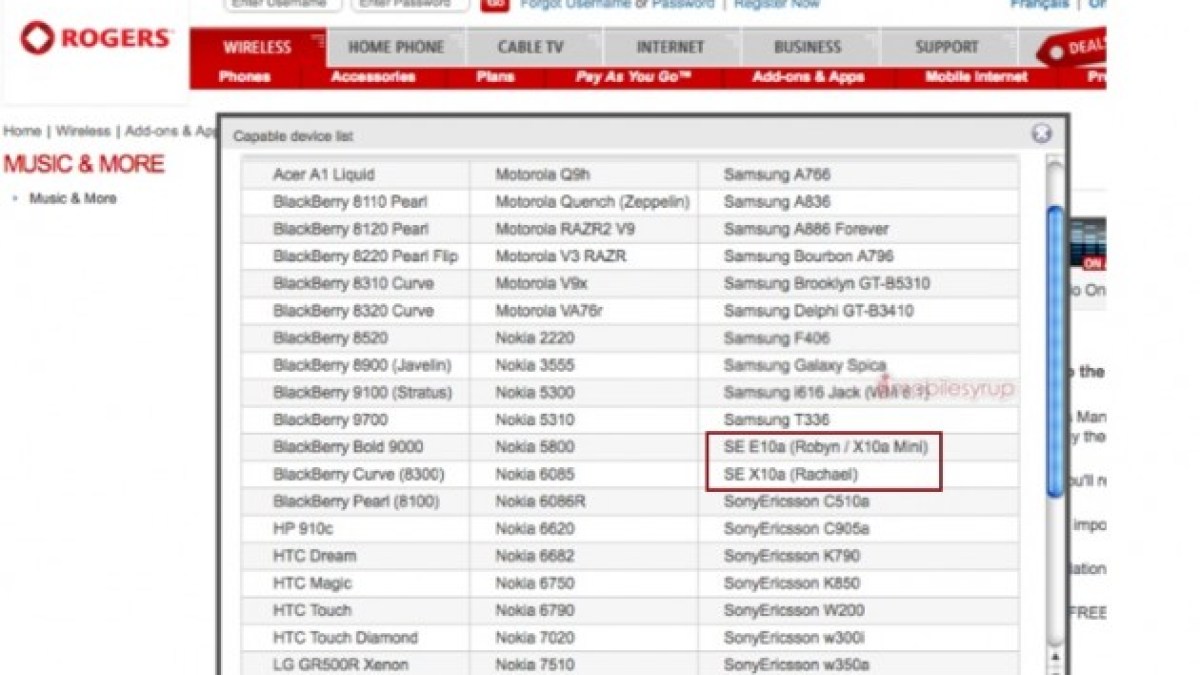The image size is (1200, 675).
Task: Click the red Go login button
Action: (x=492, y=4)
